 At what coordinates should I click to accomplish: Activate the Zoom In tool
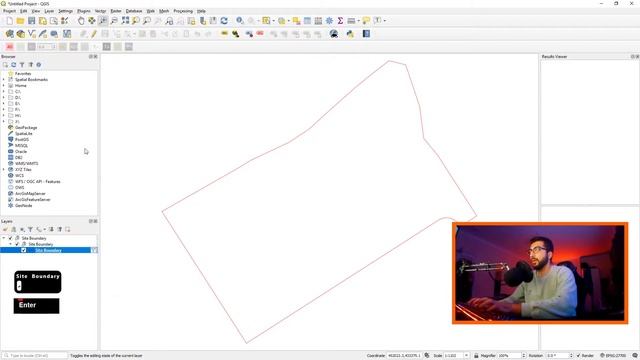tap(103, 21)
